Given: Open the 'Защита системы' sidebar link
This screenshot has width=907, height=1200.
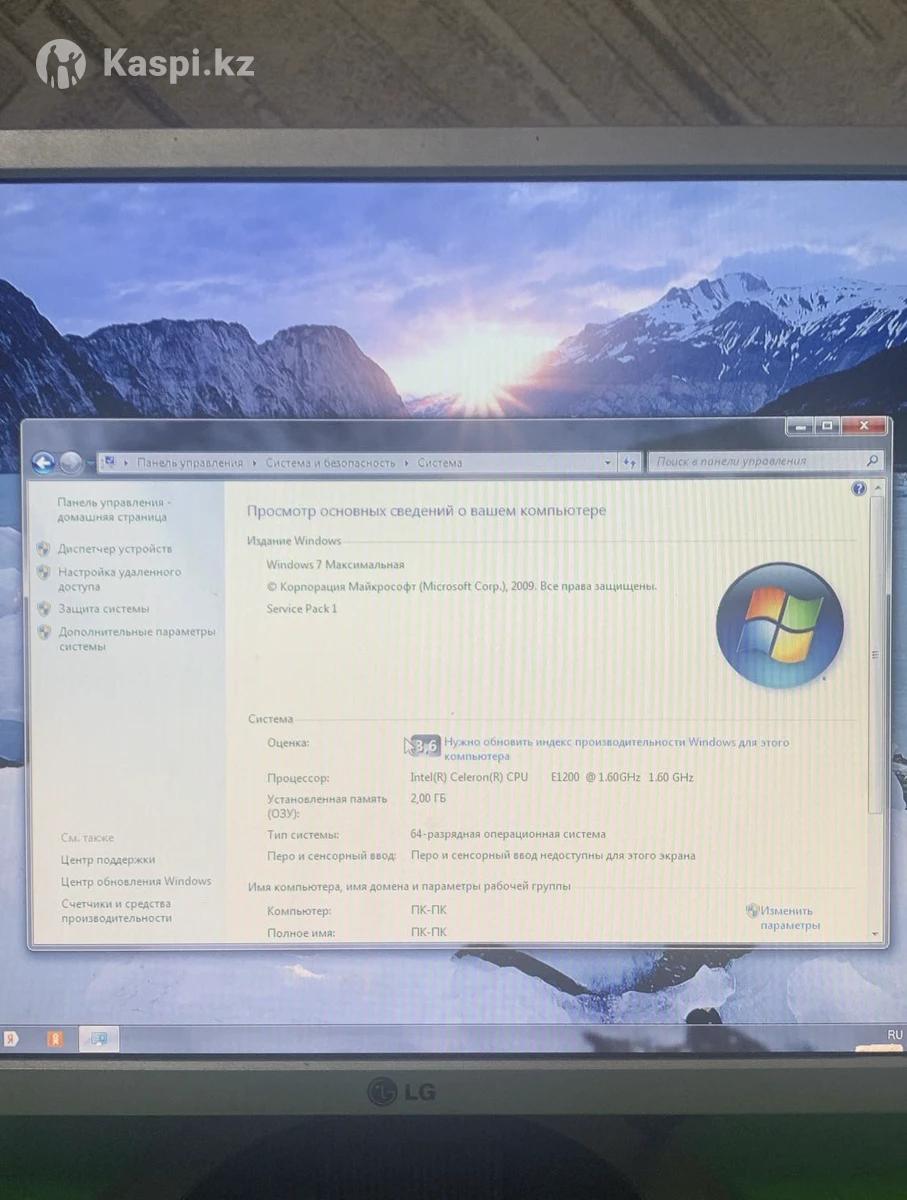Looking at the screenshot, I should (103, 609).
